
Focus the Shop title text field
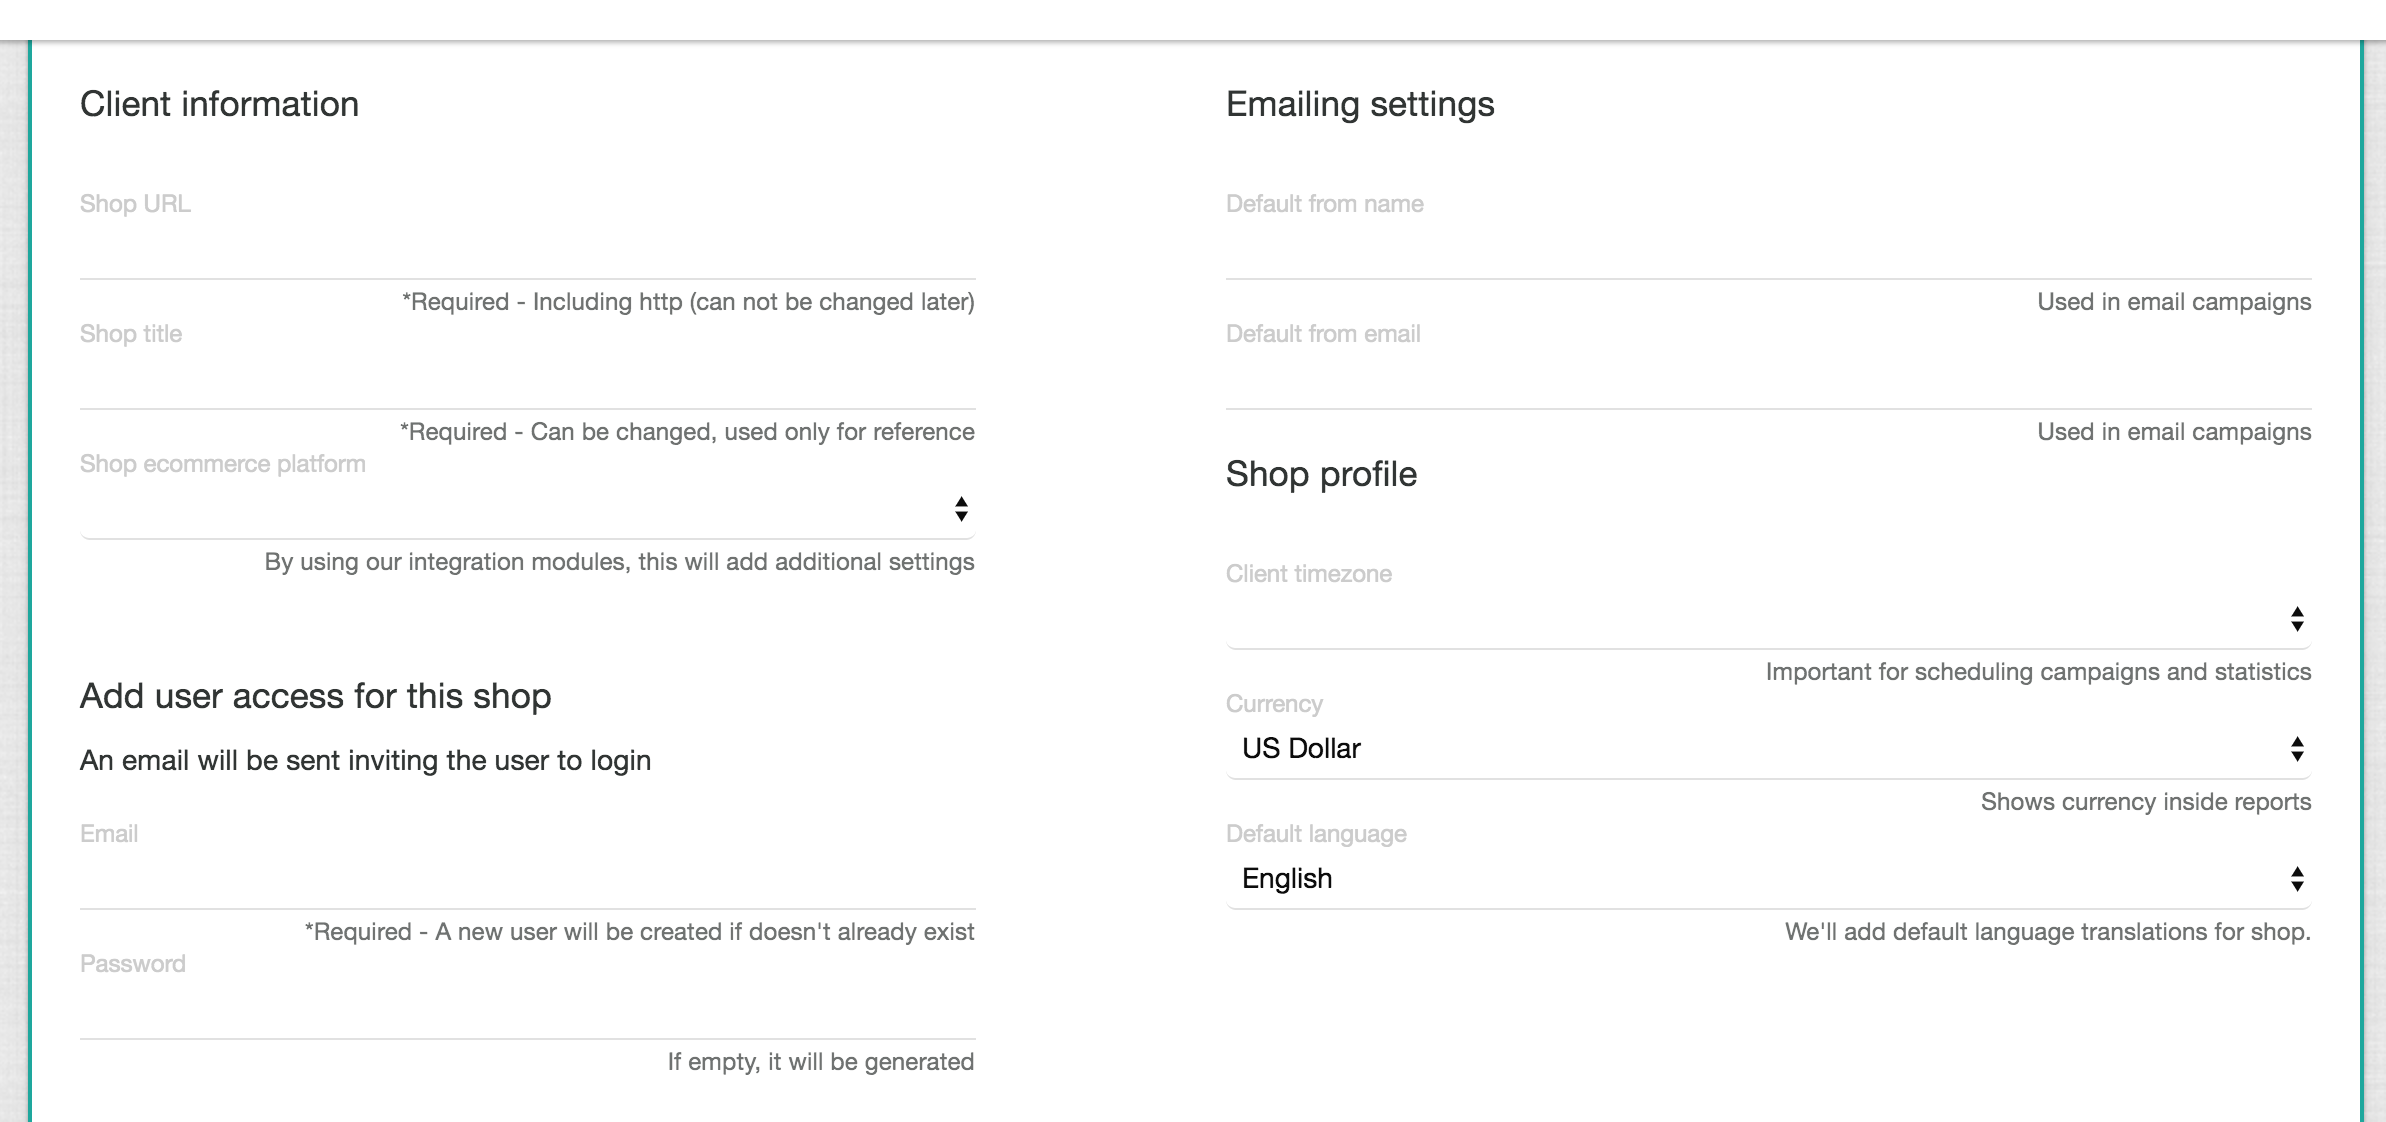pos(527,380)
